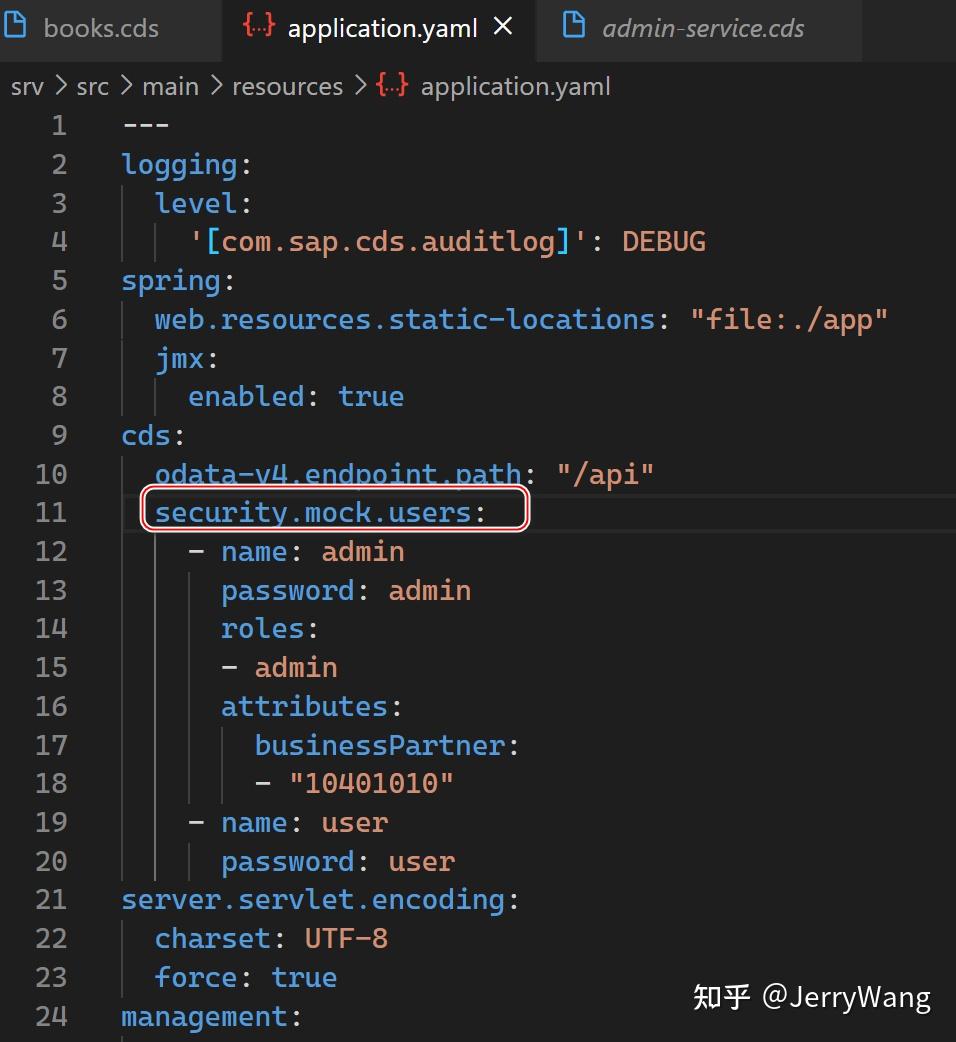Click the UTF-8 charset value
Screen dimensions: 956x1042
[346, 938]
